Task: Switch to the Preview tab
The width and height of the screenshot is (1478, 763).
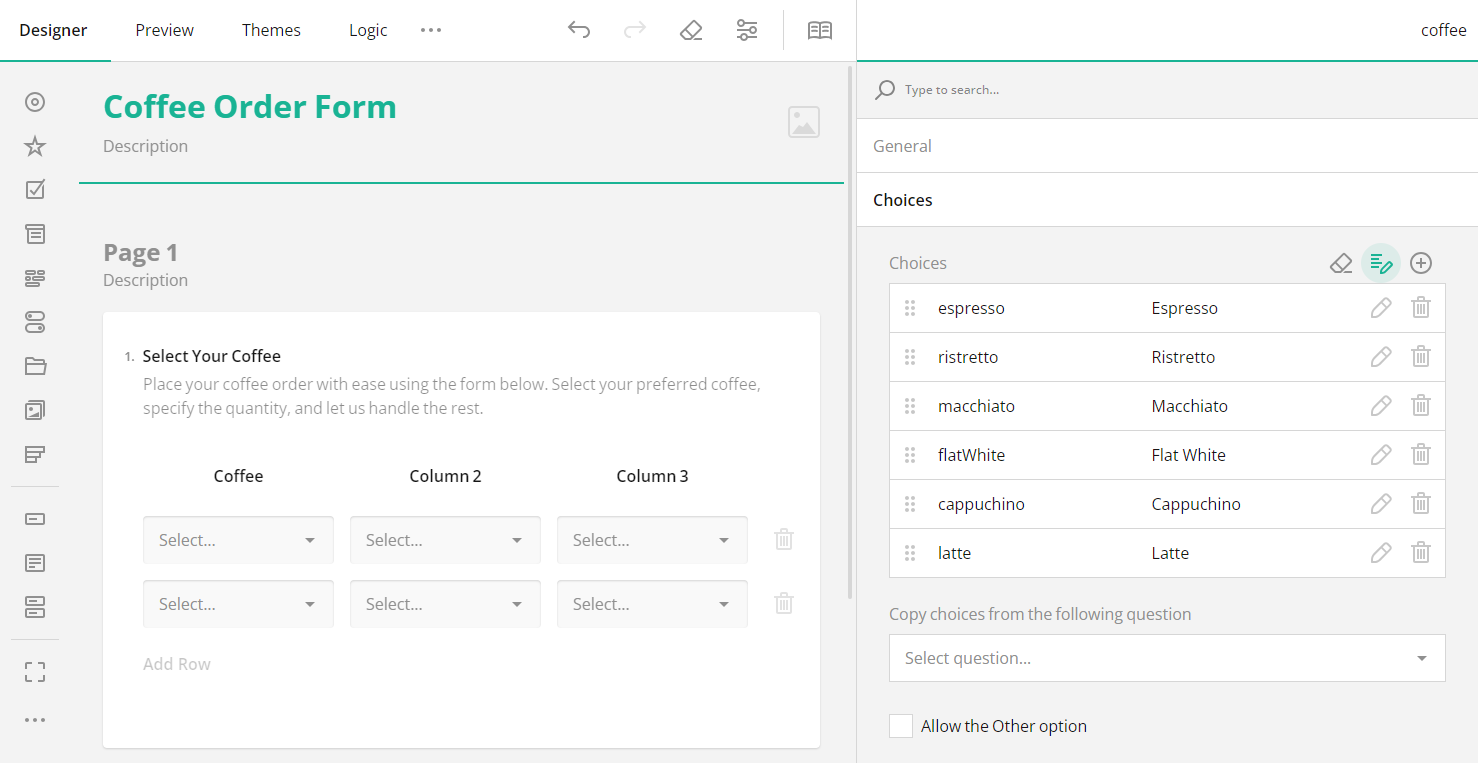Action: tap(164, 30)
